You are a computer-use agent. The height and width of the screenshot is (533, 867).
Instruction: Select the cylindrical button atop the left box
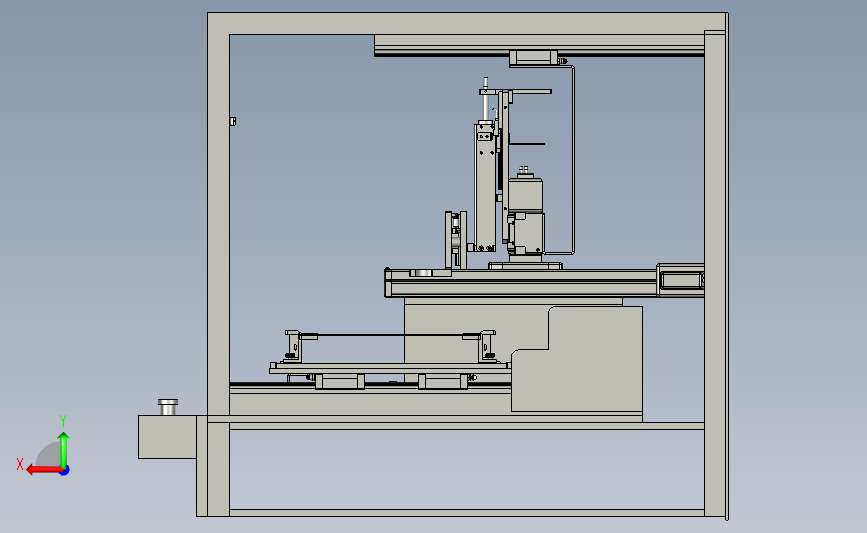click(x=168, y=407)
